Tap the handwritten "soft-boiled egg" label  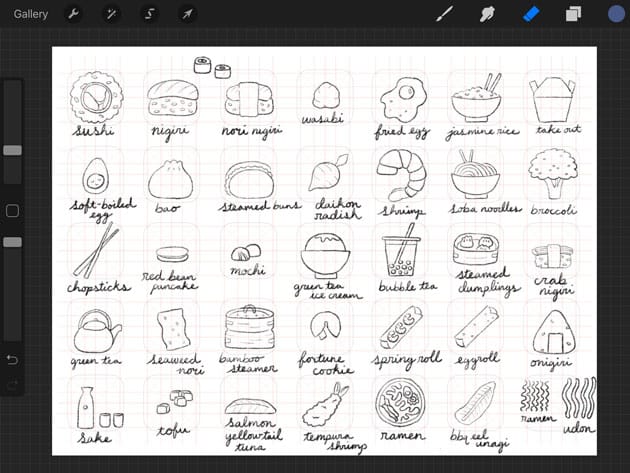tap(103, 209)
